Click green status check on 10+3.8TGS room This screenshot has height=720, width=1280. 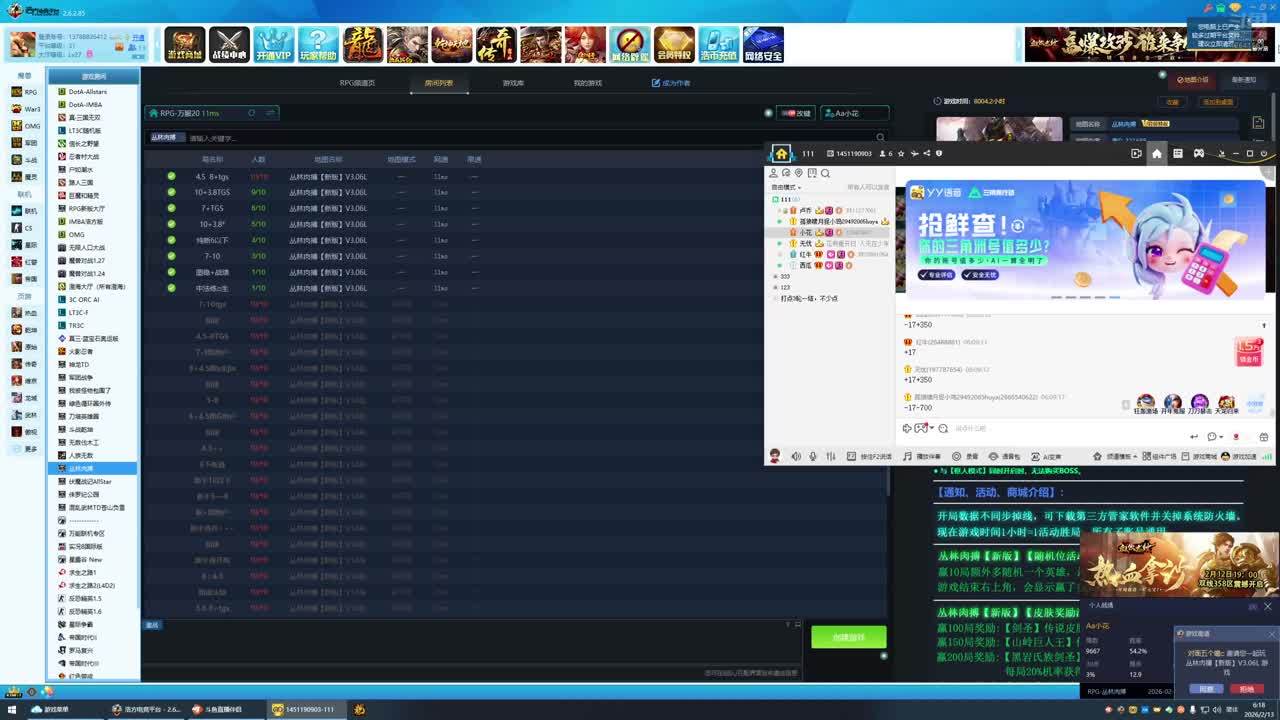click(171, 192)
